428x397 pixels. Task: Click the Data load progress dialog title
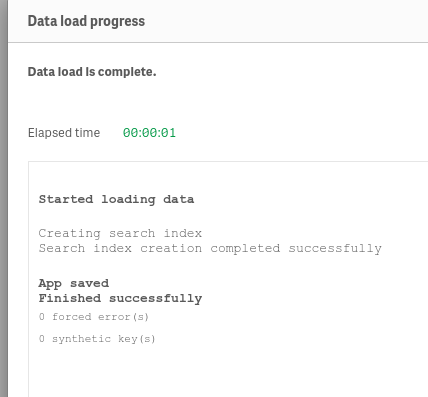[x=86, y=21]
